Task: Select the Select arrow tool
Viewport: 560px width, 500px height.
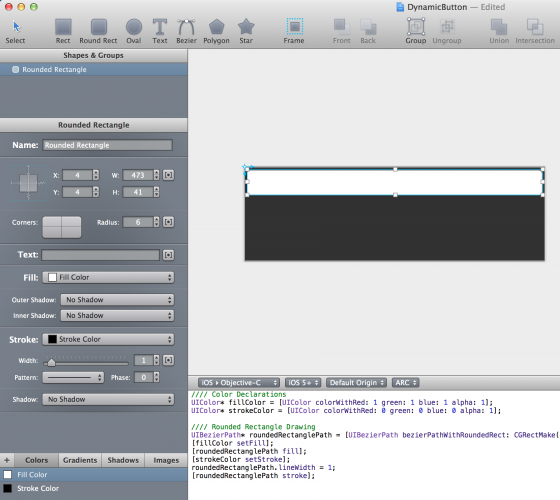Action: 15,31
